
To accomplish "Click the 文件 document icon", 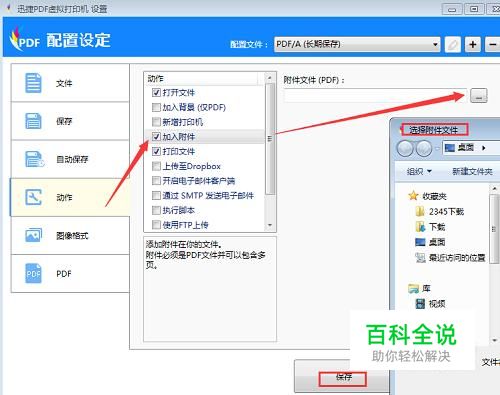I will click(33, 83).
